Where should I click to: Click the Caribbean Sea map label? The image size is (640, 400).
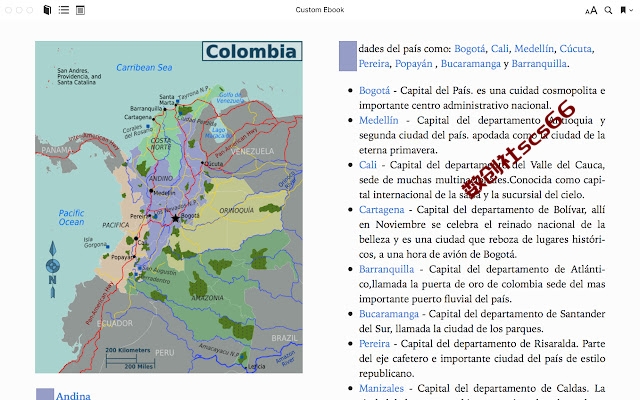tap(144, 68)
